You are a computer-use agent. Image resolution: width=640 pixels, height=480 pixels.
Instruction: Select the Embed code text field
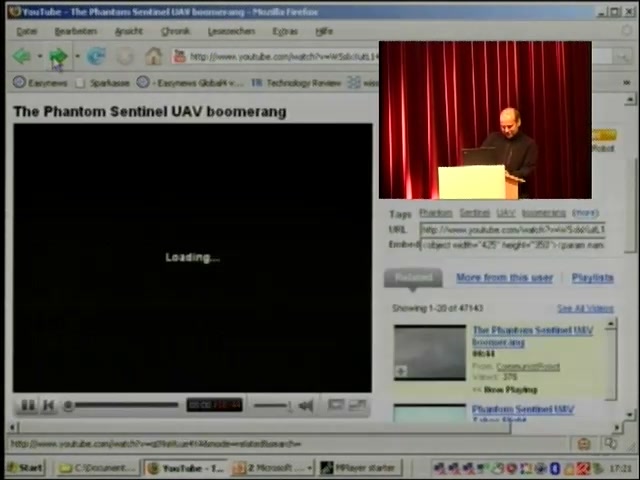pos(512,245)
